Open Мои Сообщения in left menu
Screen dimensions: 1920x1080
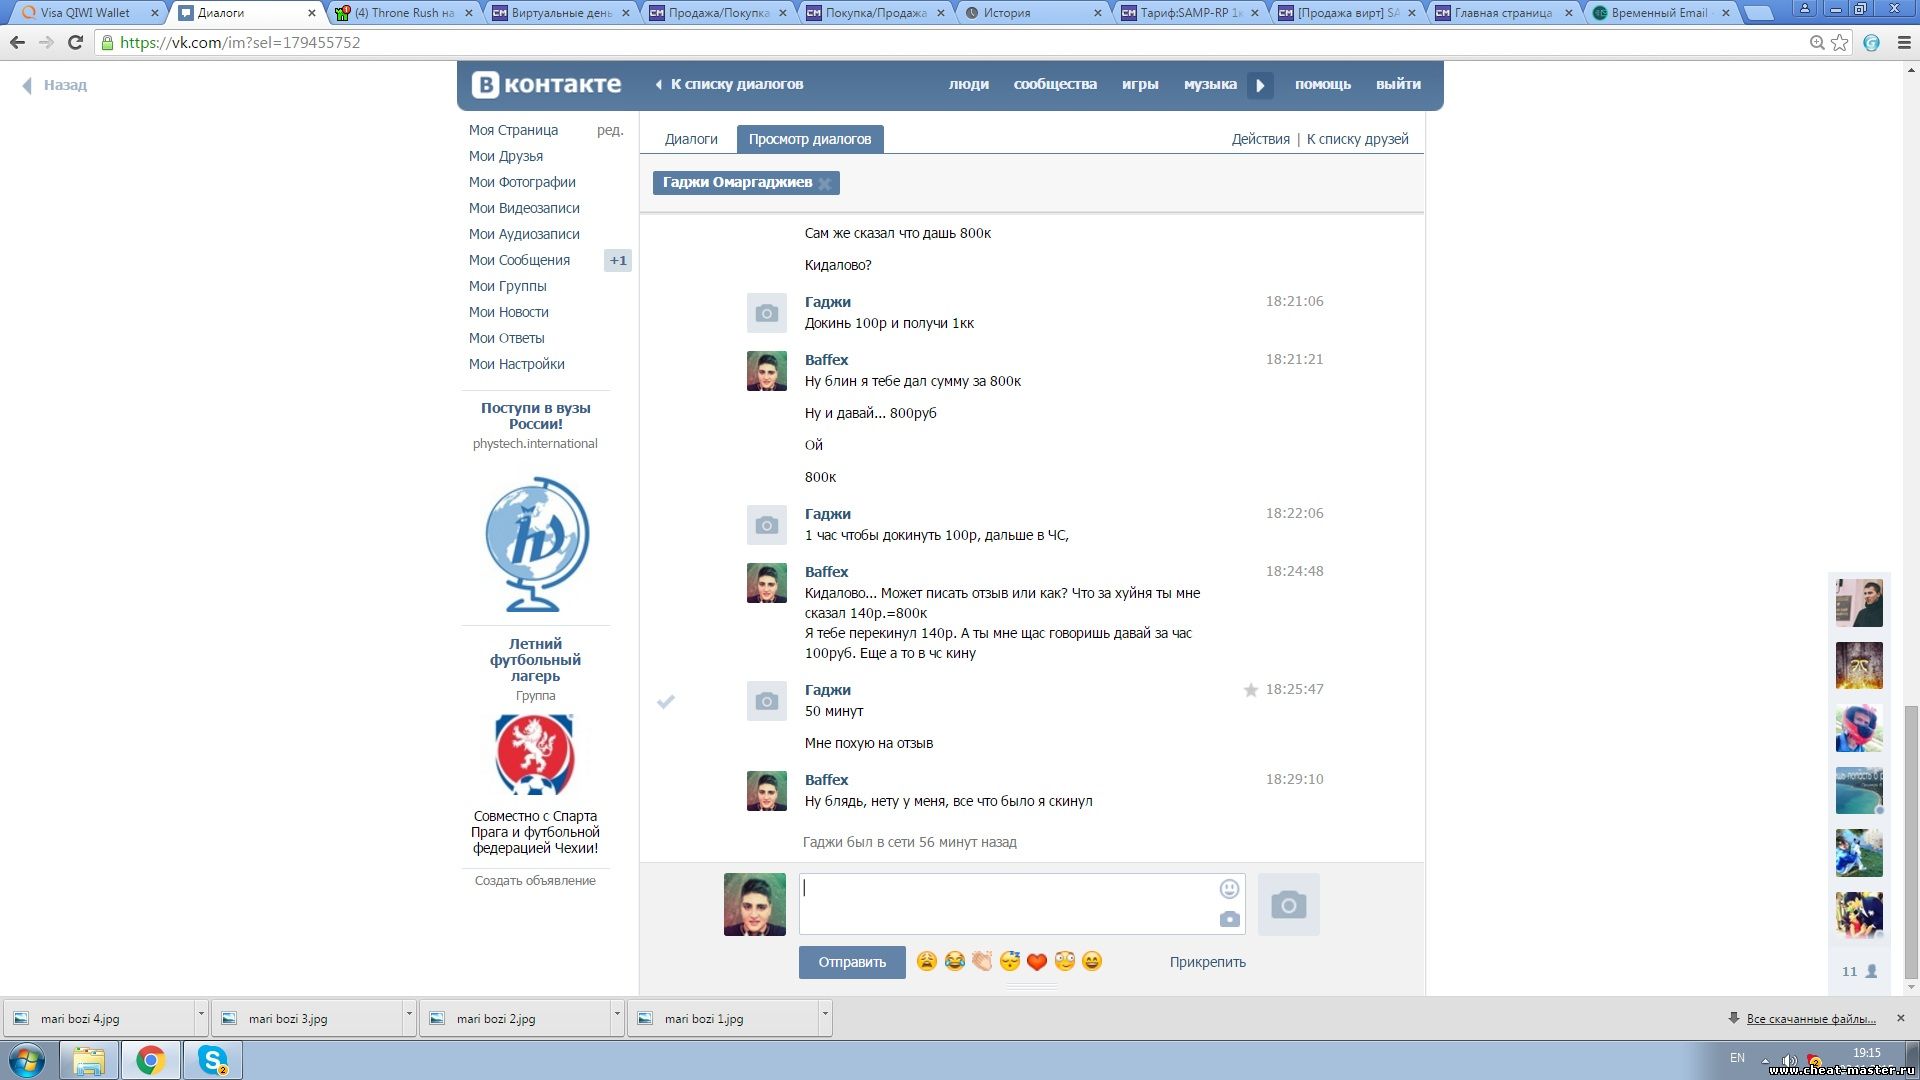pyautogui.click(x=519, y=260)
